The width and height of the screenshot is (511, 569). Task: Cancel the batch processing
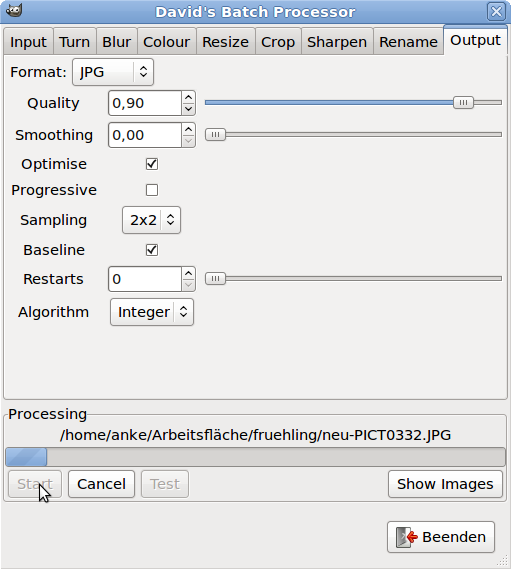pos(101,484)
